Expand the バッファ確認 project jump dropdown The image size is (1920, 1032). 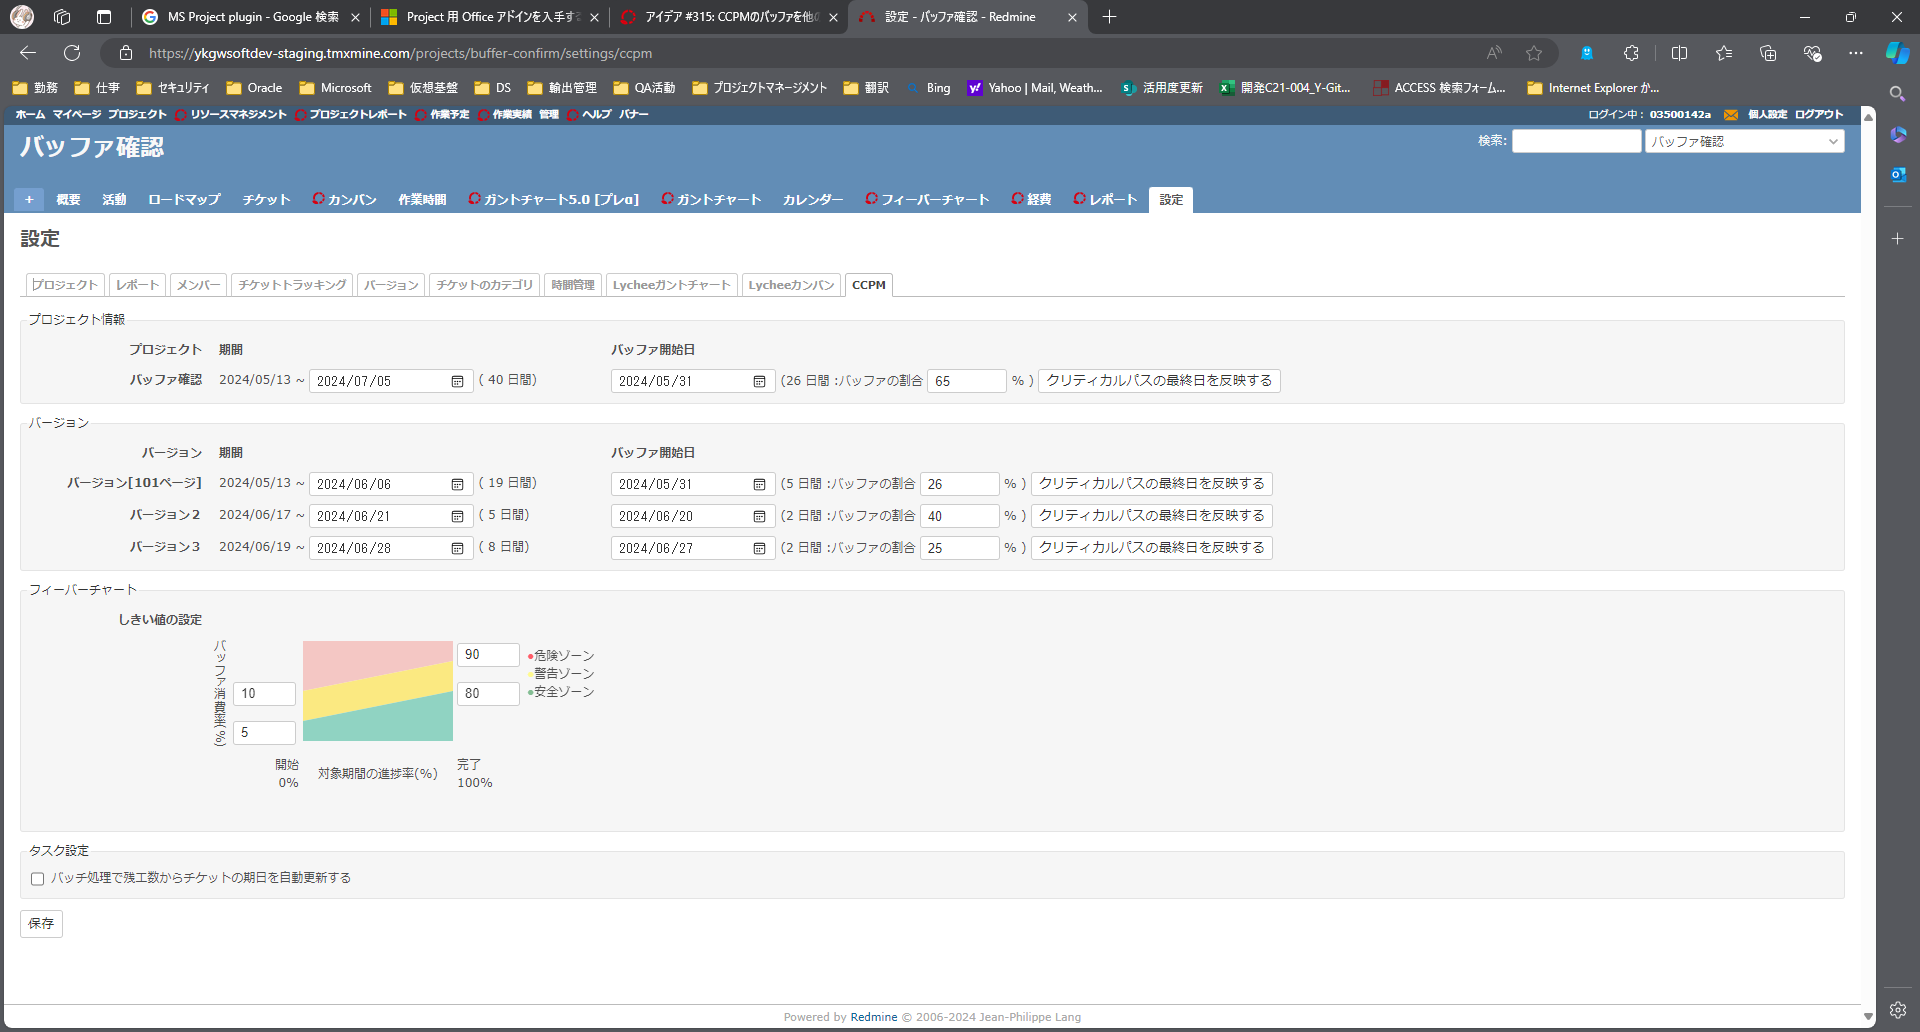[1744, 142]
